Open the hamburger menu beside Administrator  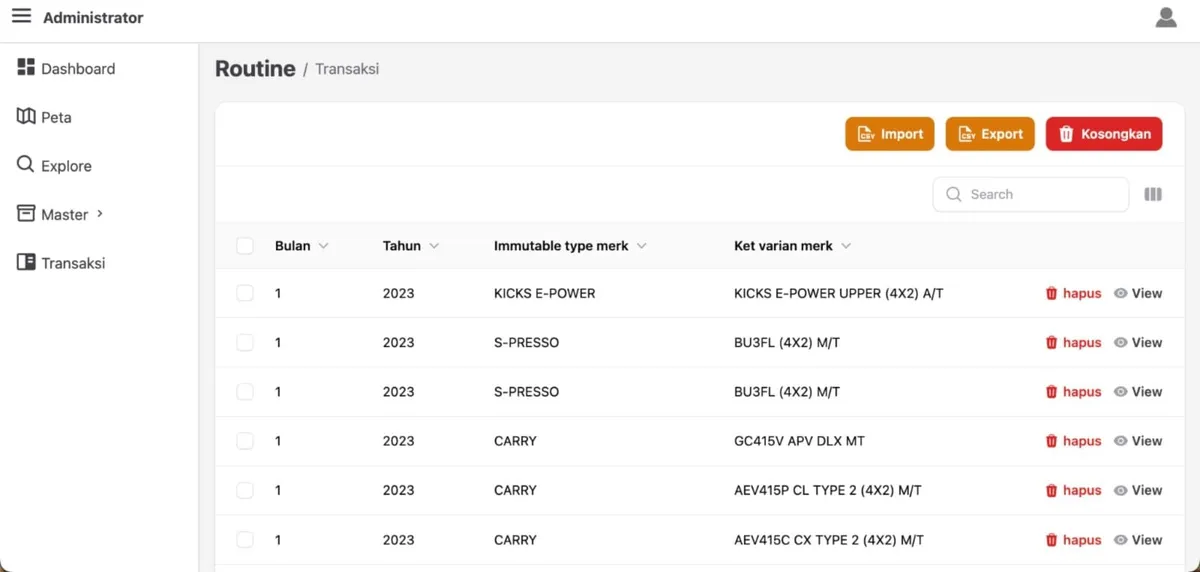coord(21,17)
